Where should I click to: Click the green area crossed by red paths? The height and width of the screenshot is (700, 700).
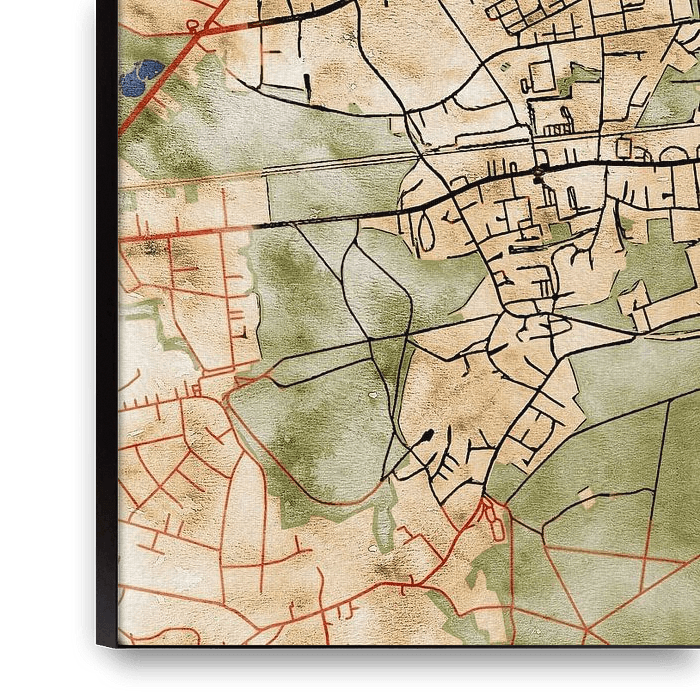pos(600,580)
